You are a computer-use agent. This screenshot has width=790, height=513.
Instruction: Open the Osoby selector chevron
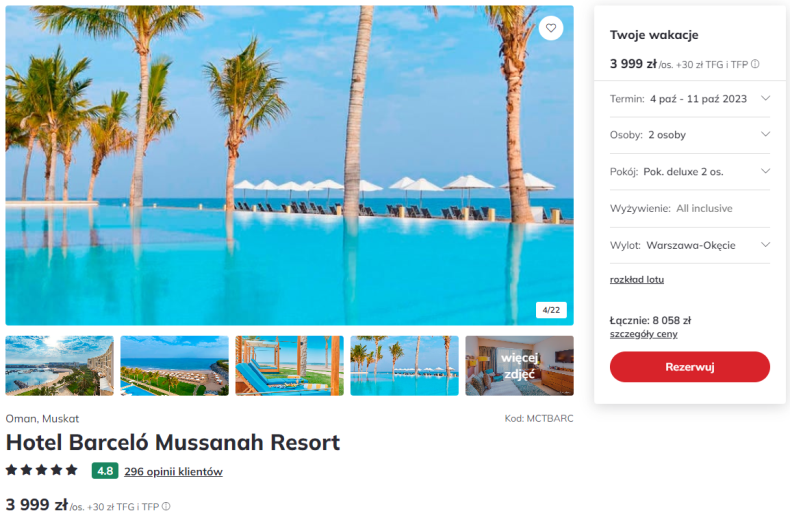(x=765, y=135)
